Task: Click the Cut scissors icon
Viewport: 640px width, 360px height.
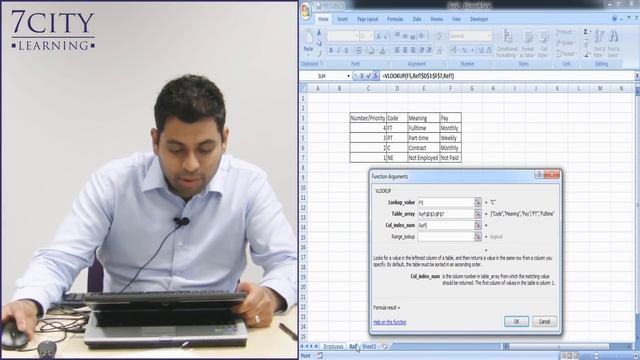Action: pyautogui.click(x=319, y=33)
